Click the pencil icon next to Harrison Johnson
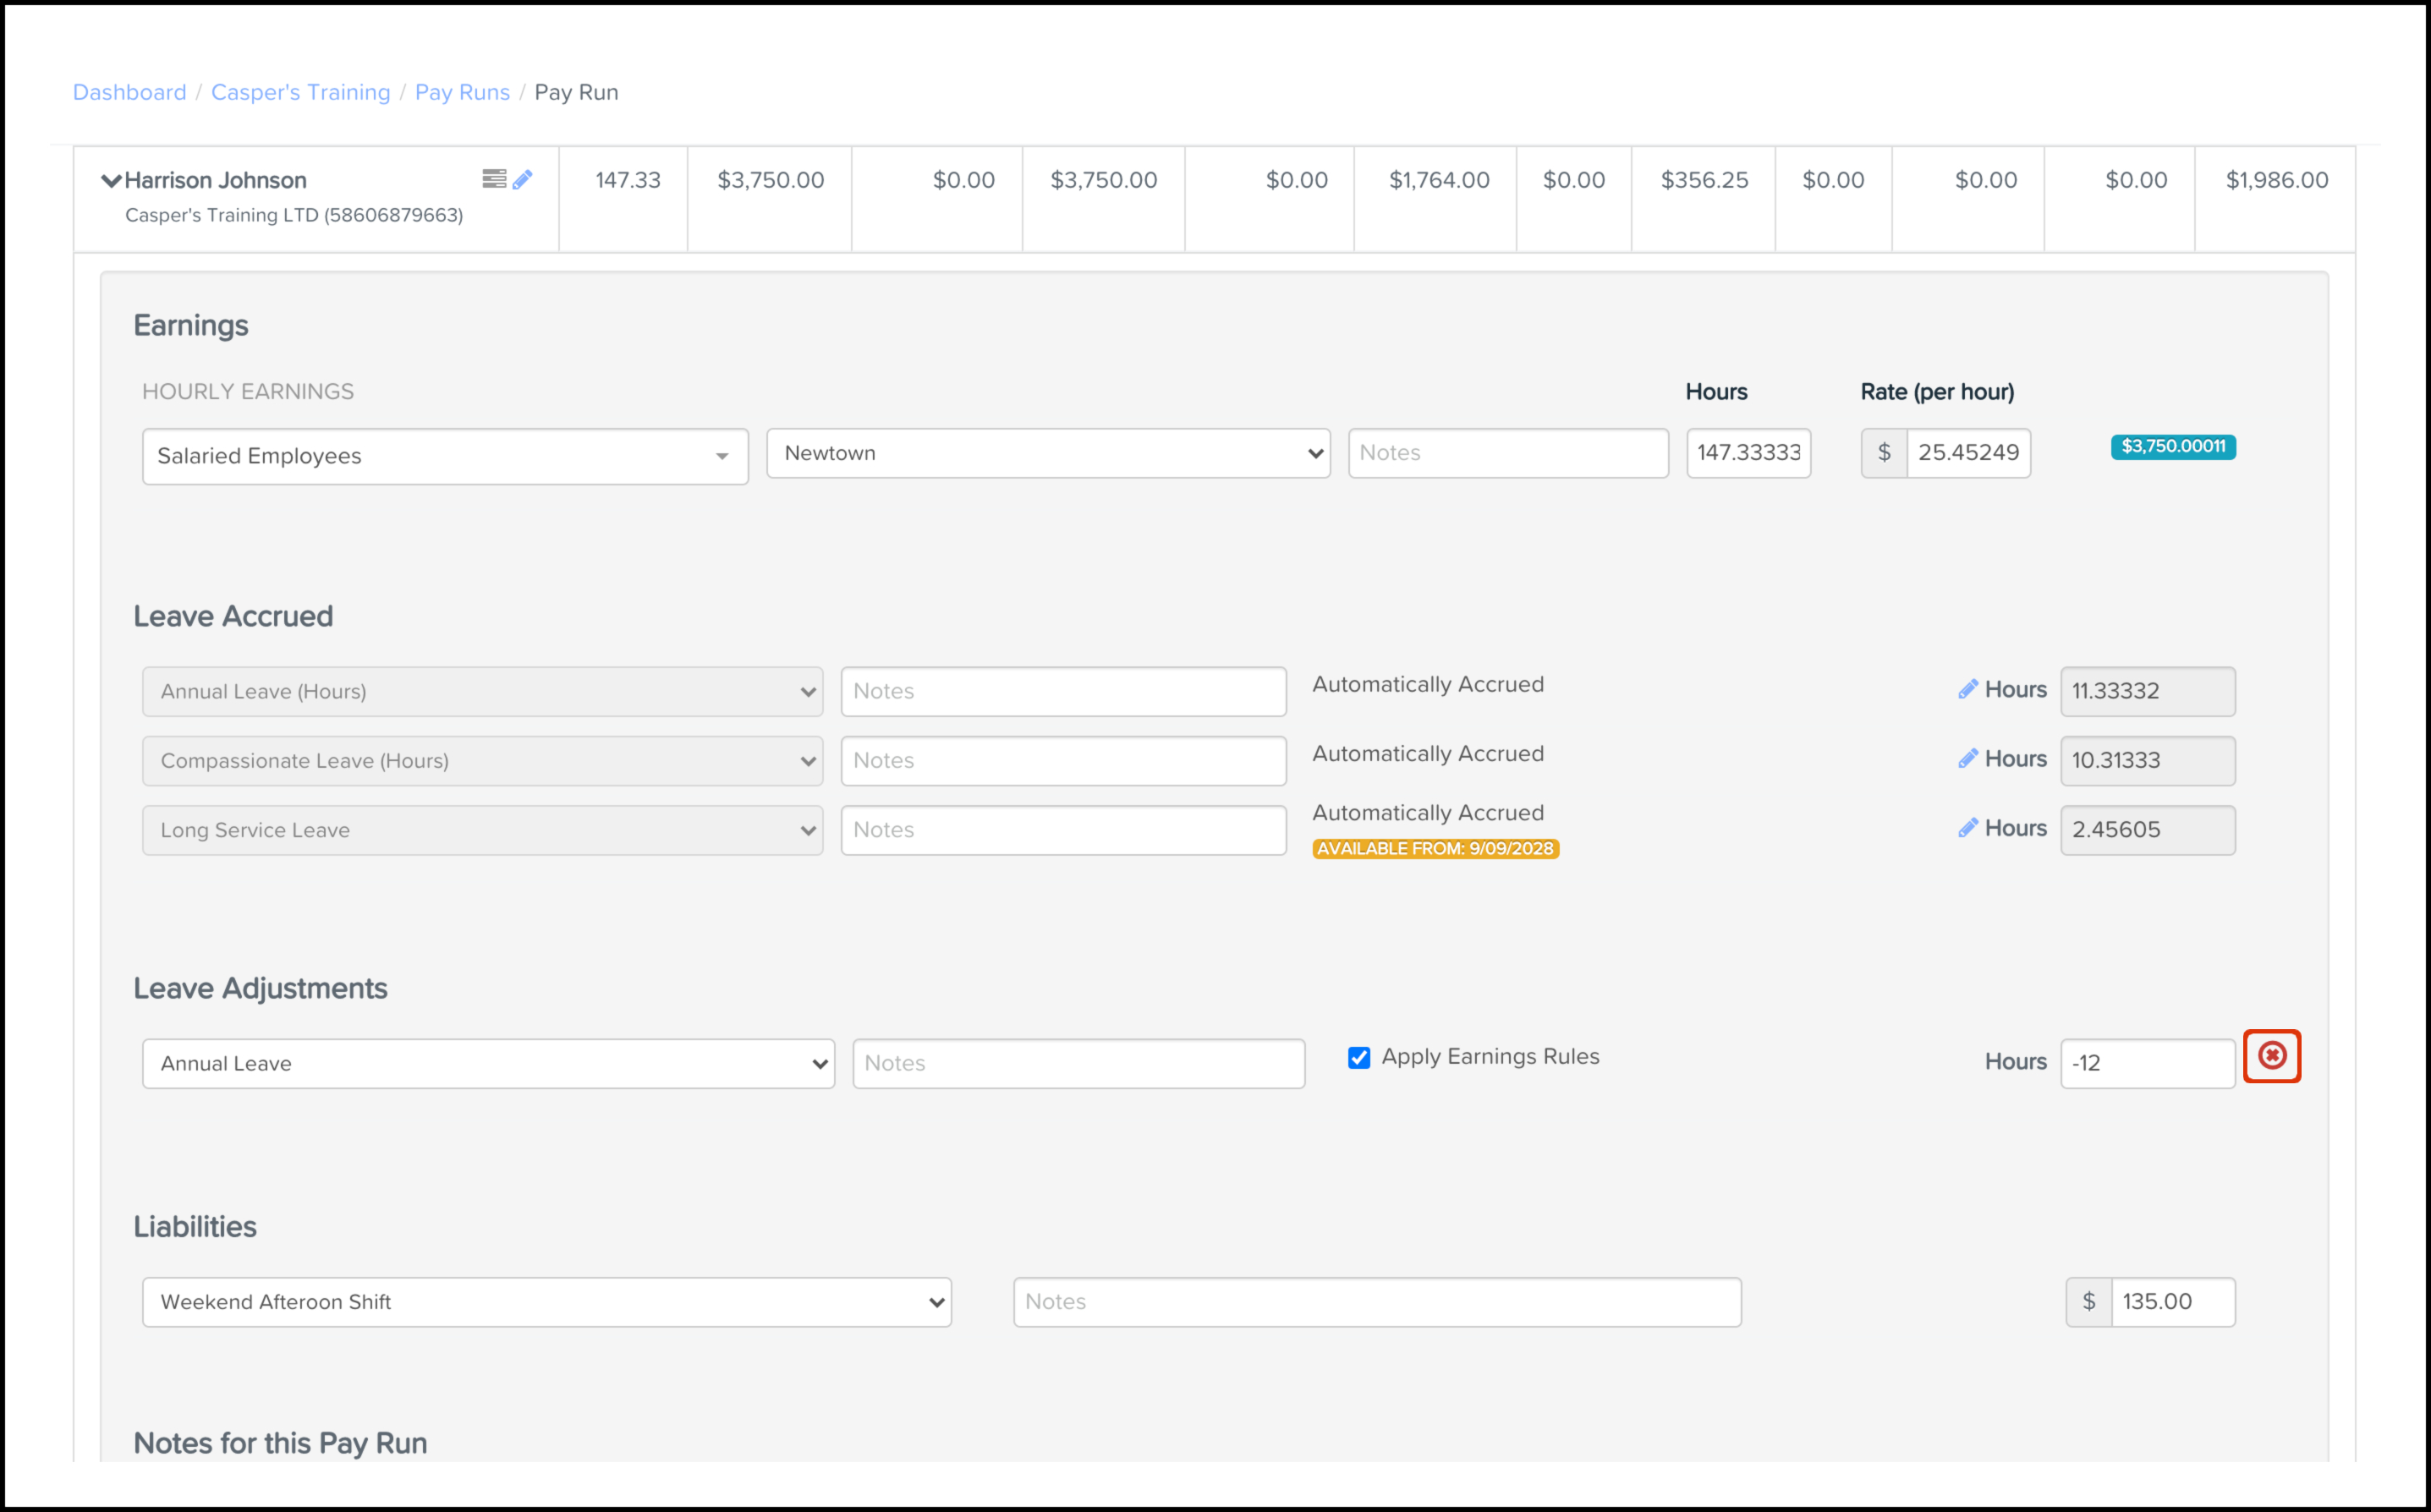 [x=522, y=179]
